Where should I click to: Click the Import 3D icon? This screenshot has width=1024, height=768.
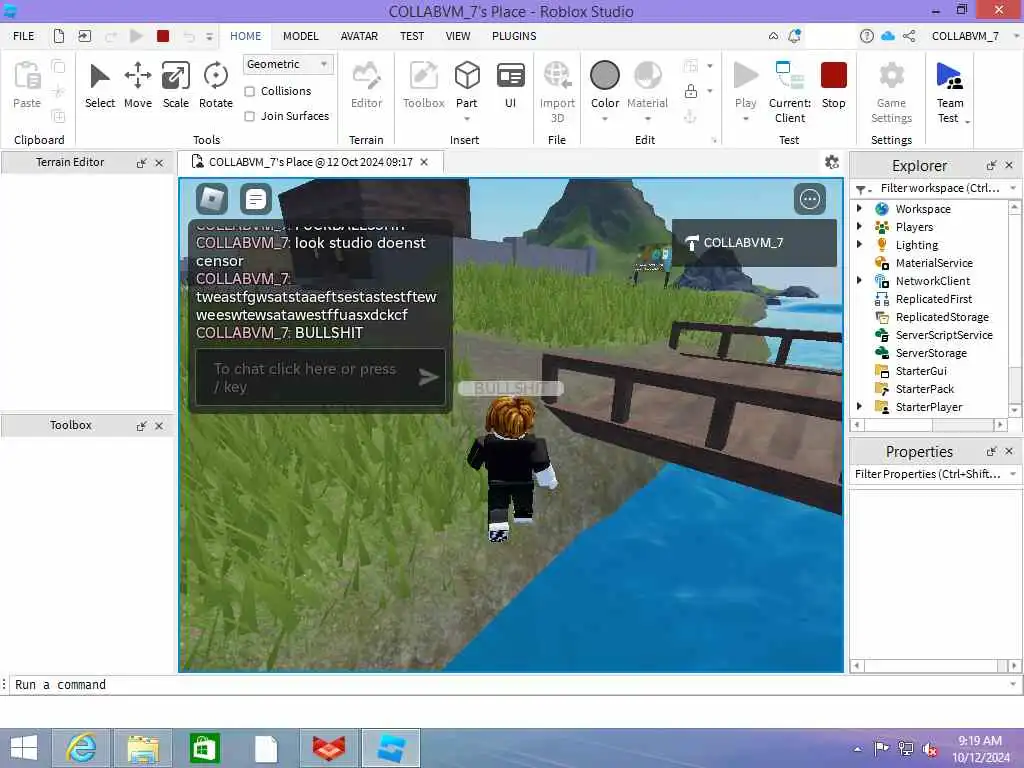pyautogui.click(x=557, y=76)
